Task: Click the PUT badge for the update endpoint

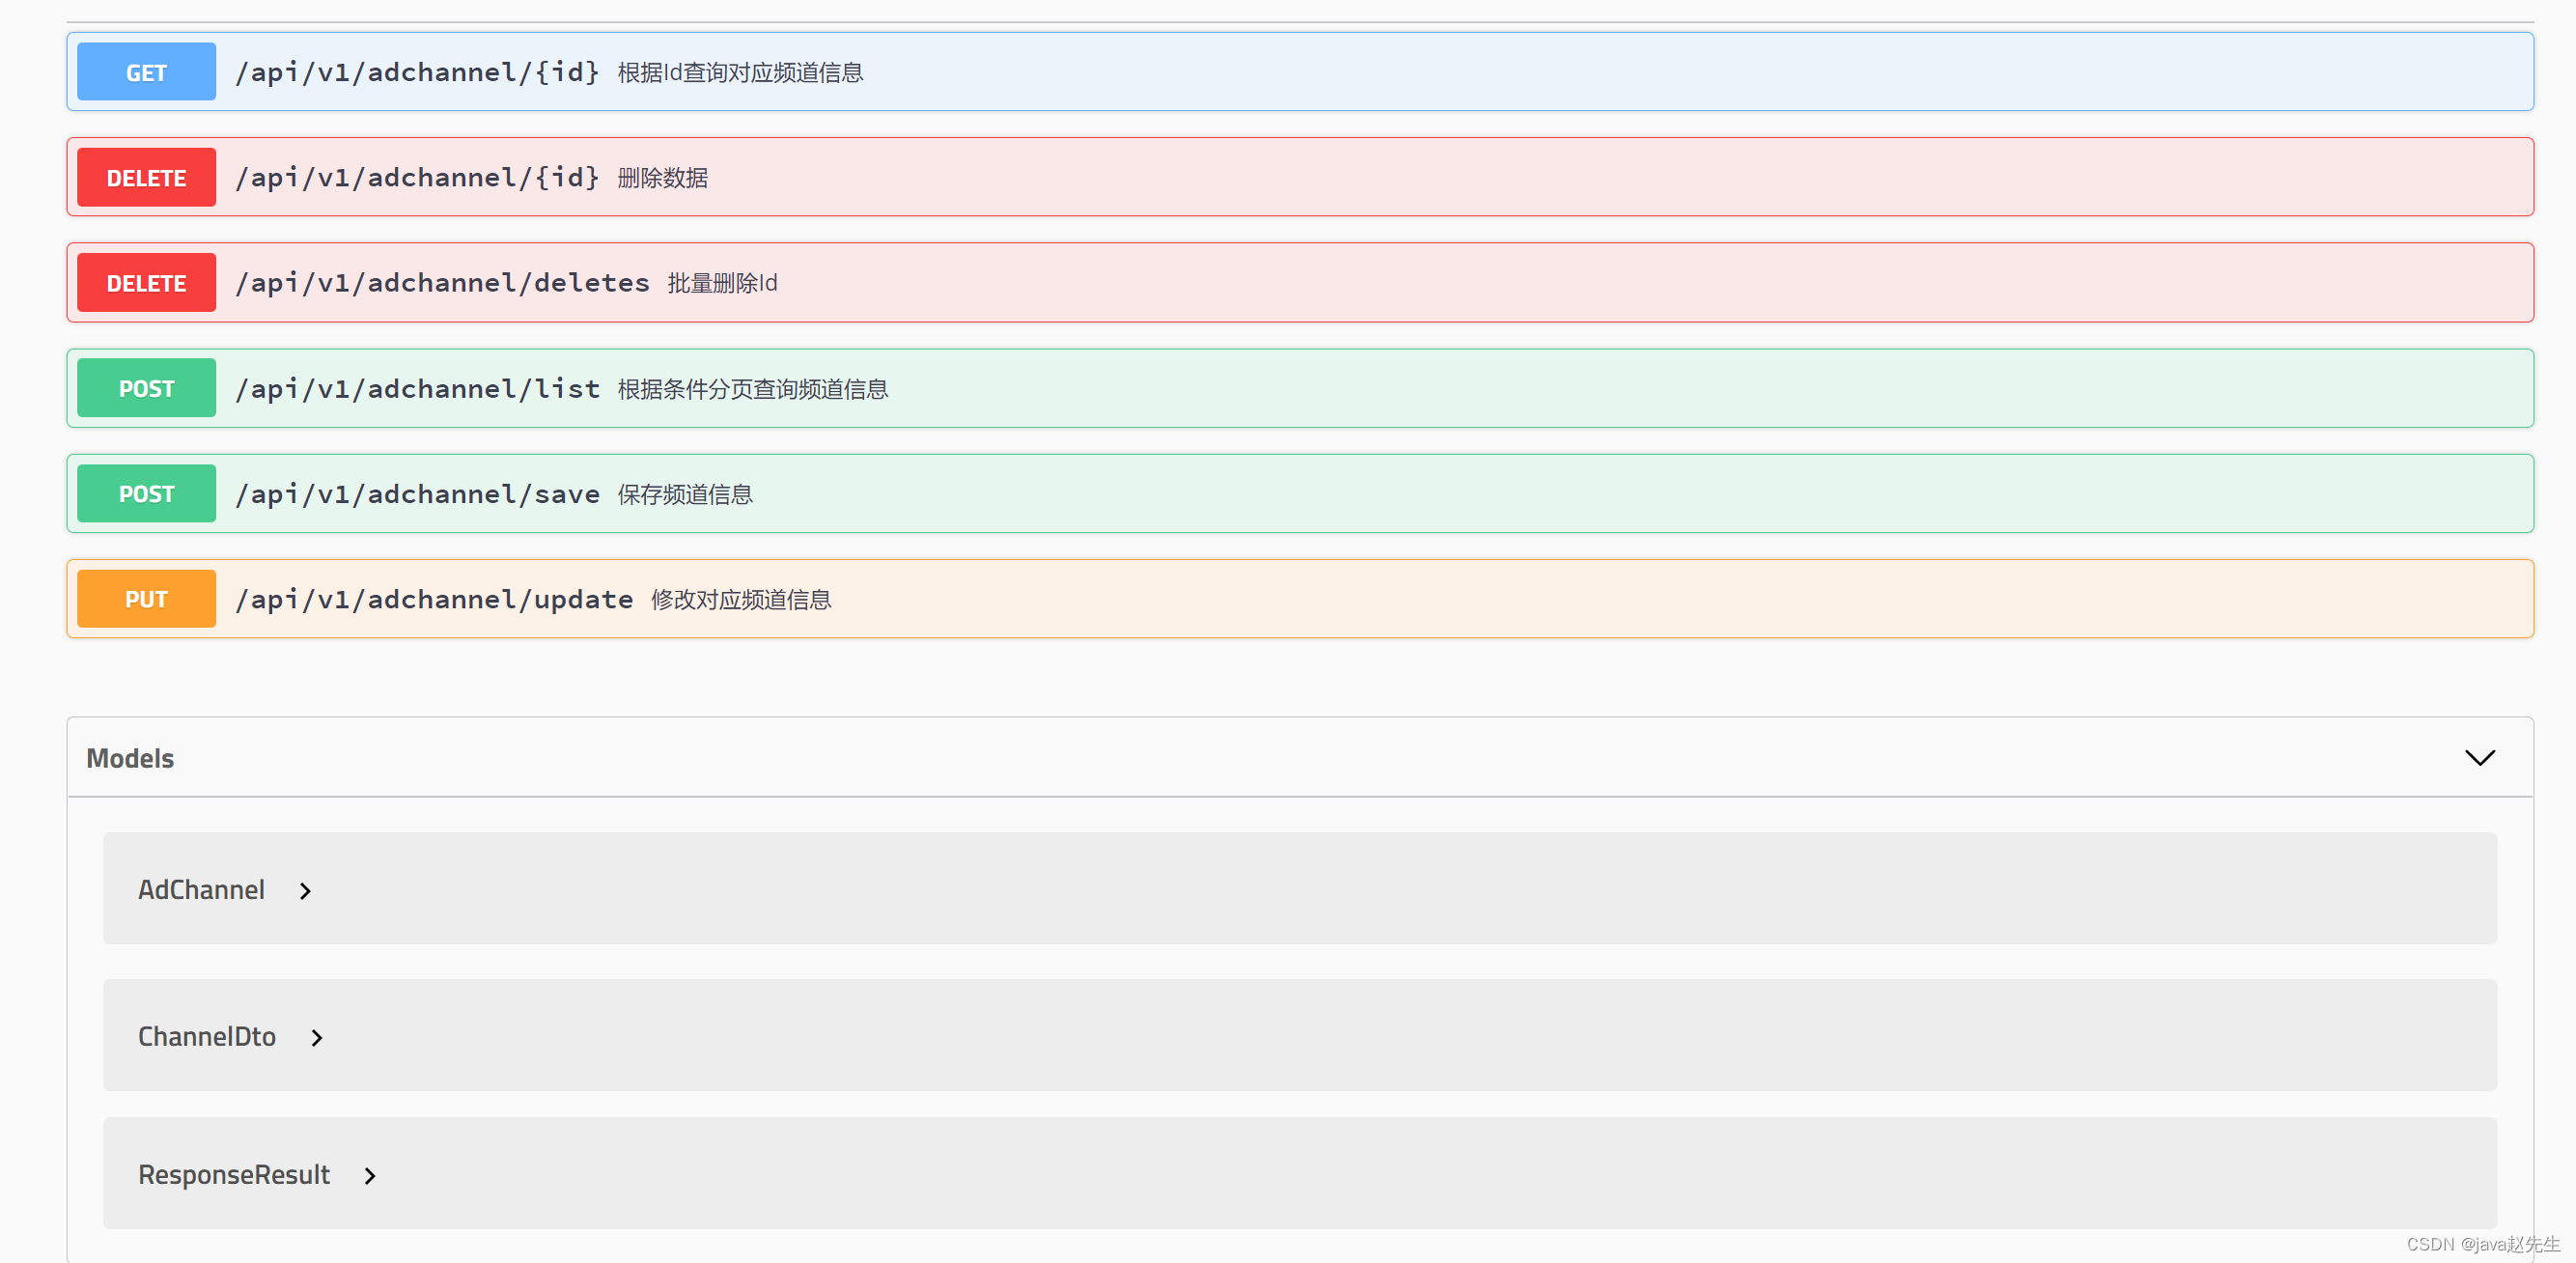Action: point(145,598)
